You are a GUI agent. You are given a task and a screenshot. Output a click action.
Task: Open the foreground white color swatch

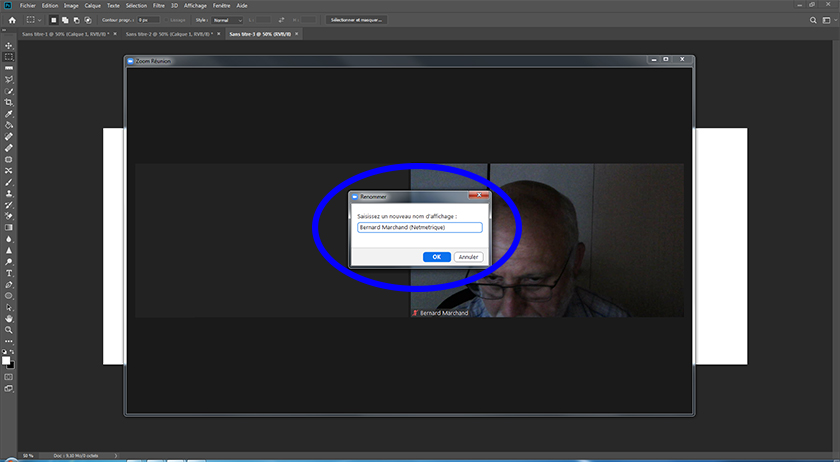tap(6, 361)
